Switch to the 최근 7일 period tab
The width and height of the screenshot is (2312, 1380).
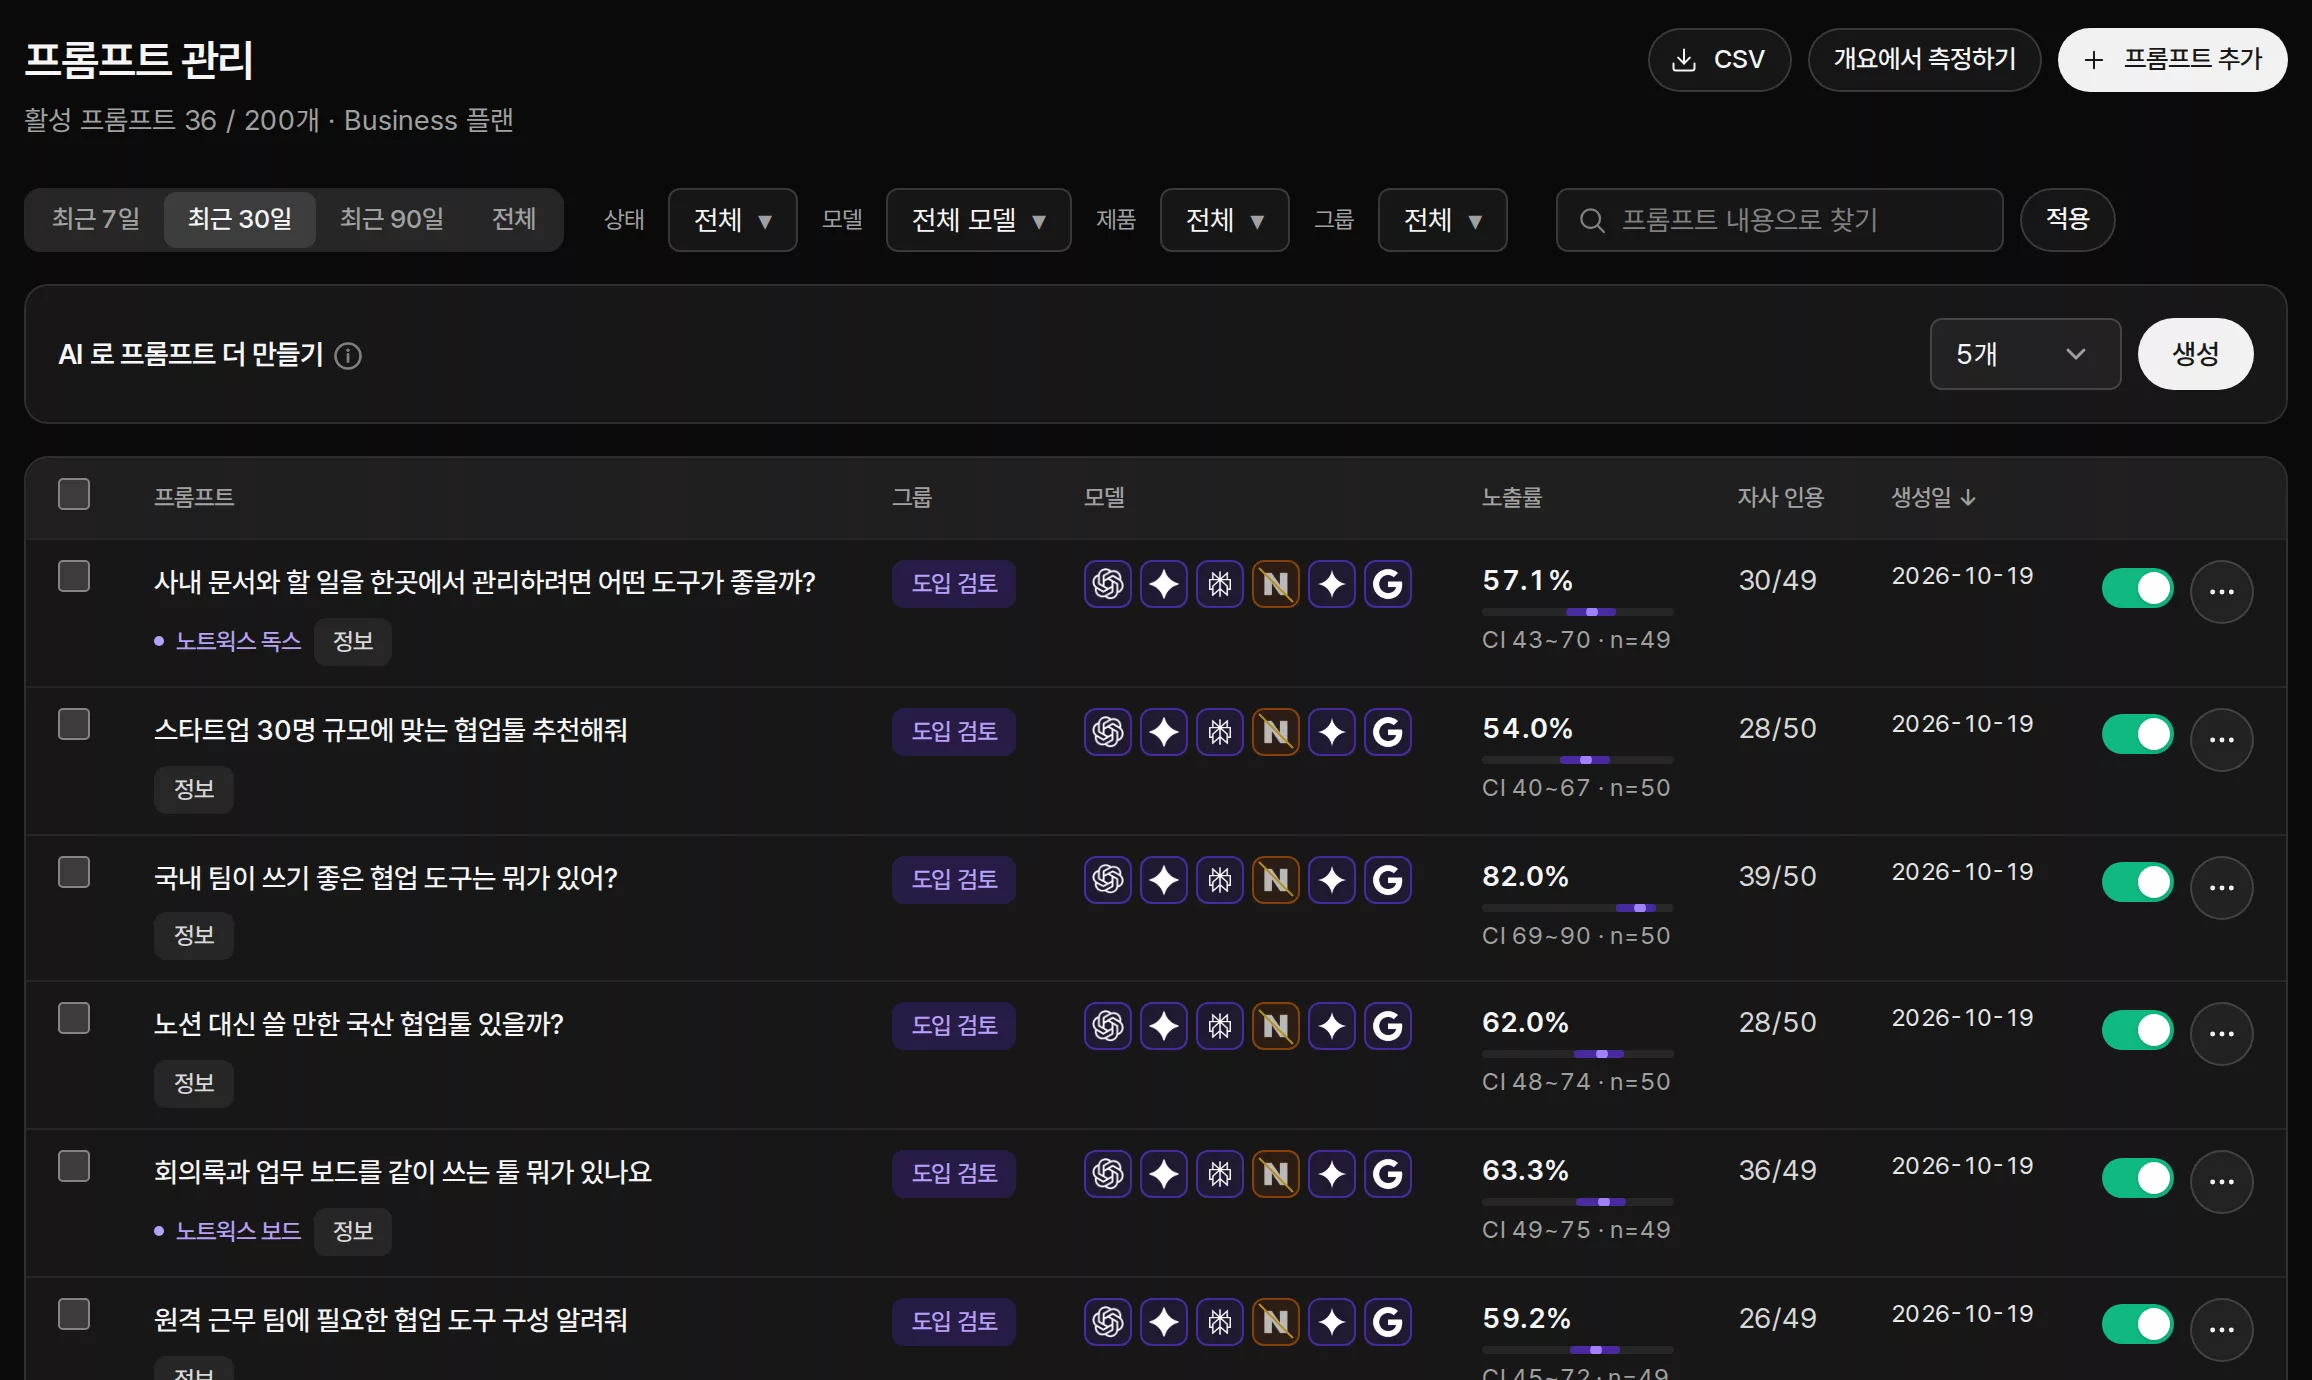pos(96,219)
